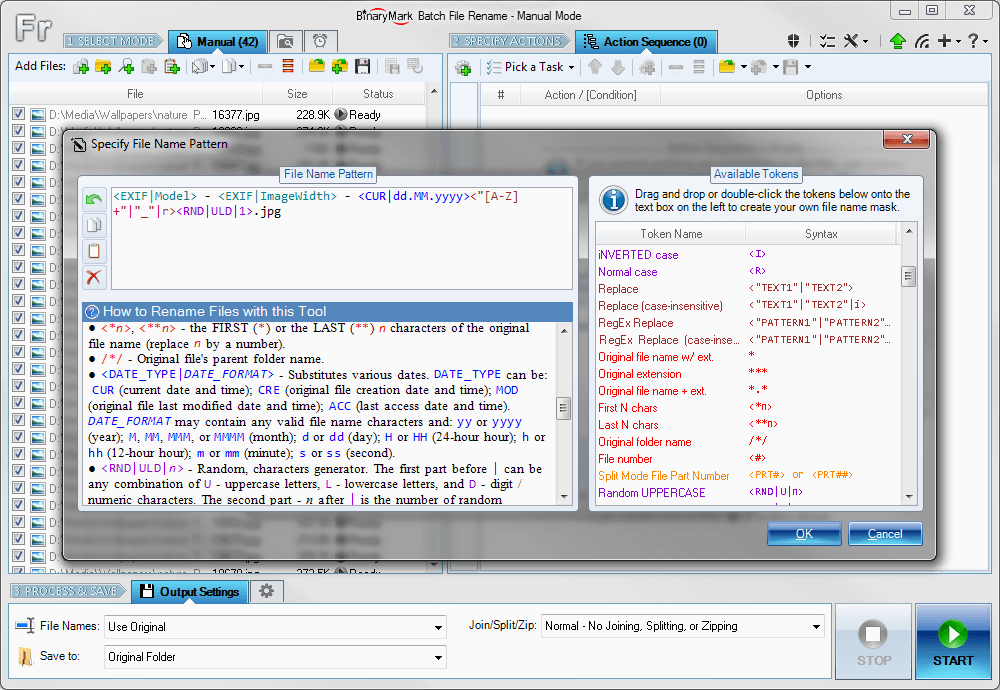Switch to the alarm clock scheduled mode tab
The image size is (1000, 690).
(x=320, y=41)
